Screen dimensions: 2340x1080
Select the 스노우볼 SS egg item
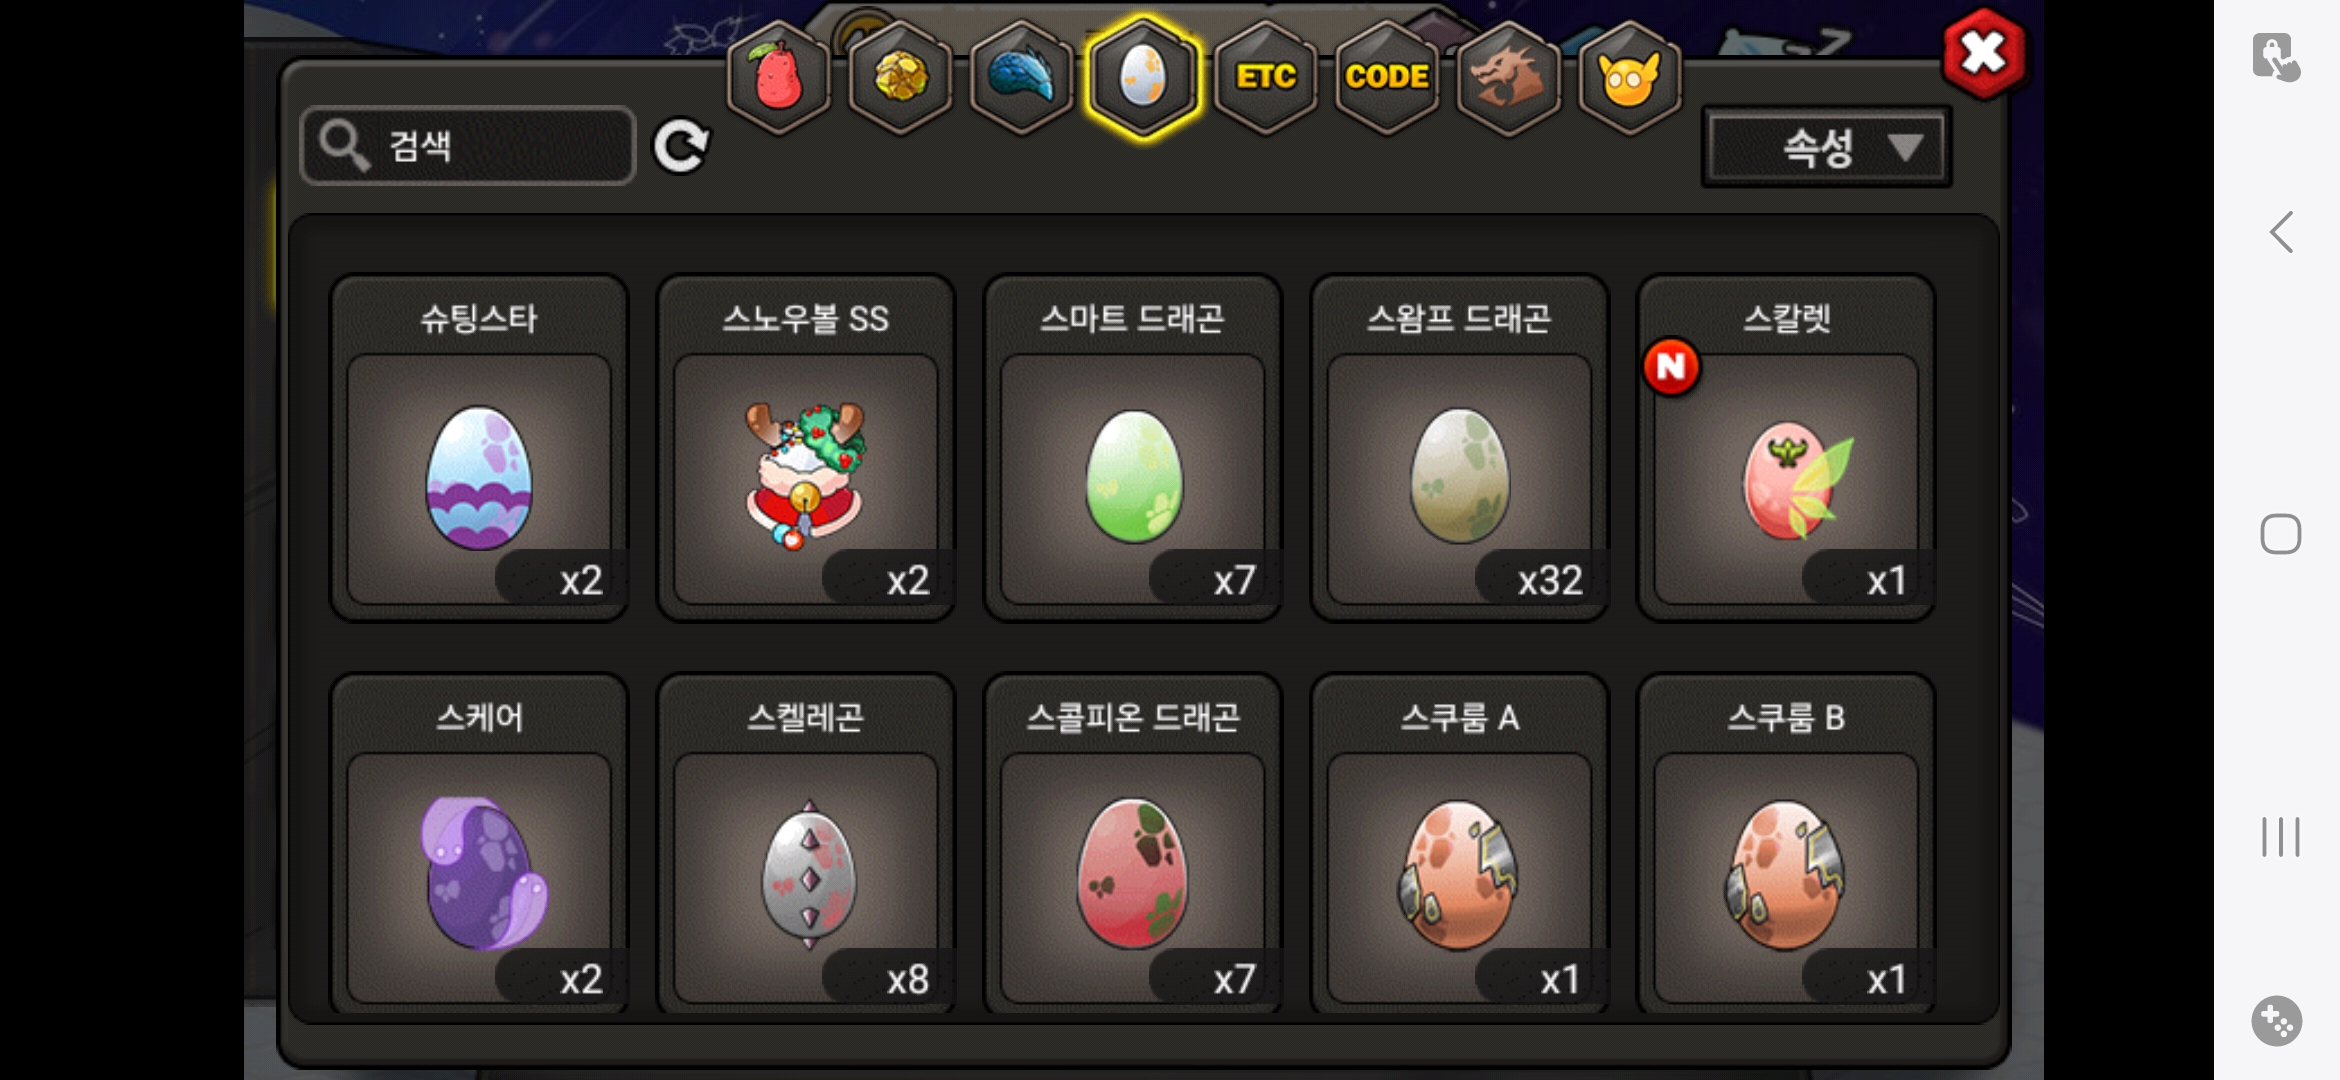click(x=806, y=448)
